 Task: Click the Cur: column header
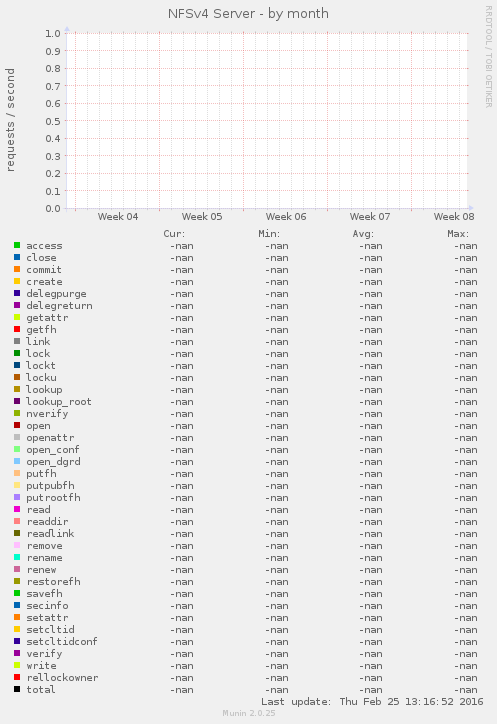tap(174, 234)
